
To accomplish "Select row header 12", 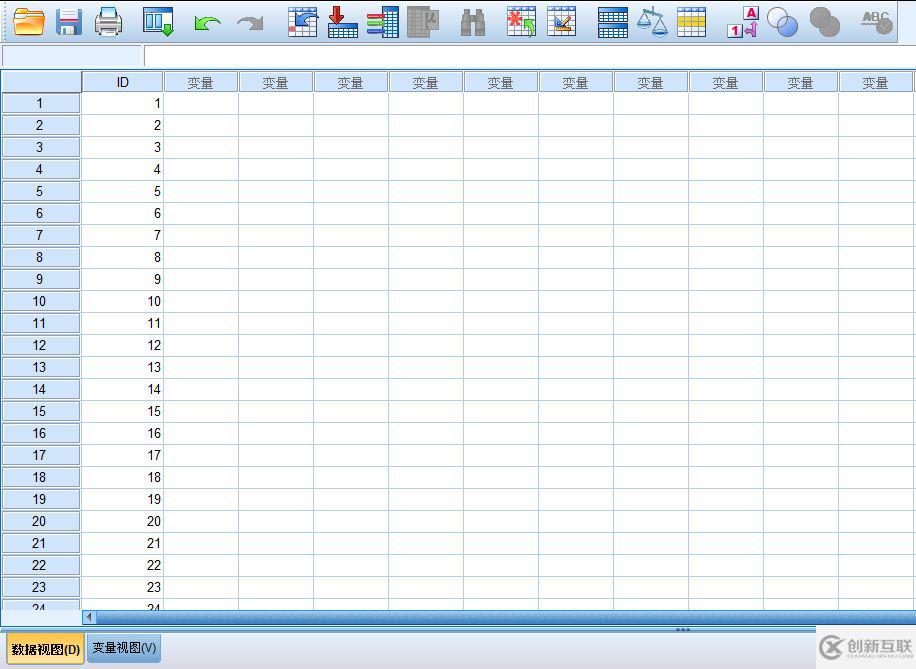I will click(x=41, y=345).
